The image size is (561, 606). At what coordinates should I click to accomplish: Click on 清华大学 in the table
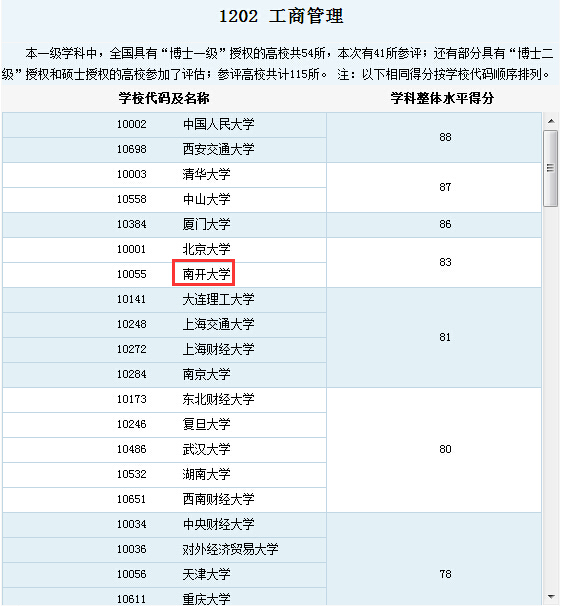(x=206, y=174)
